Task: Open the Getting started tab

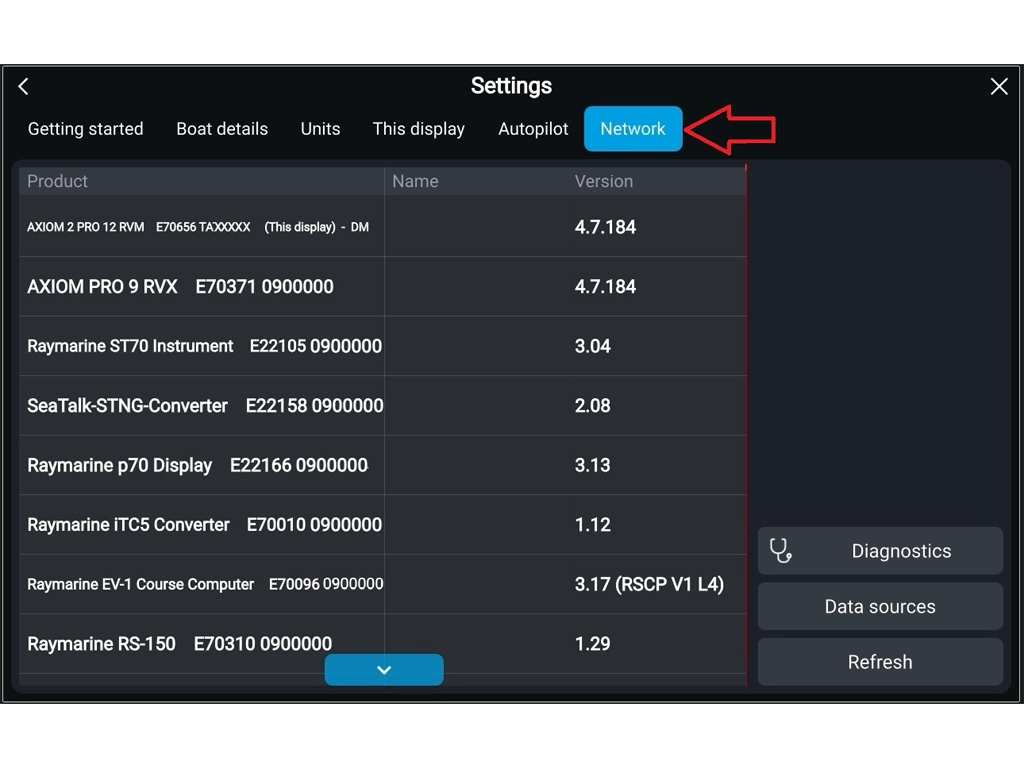Action: click(86, 129)
